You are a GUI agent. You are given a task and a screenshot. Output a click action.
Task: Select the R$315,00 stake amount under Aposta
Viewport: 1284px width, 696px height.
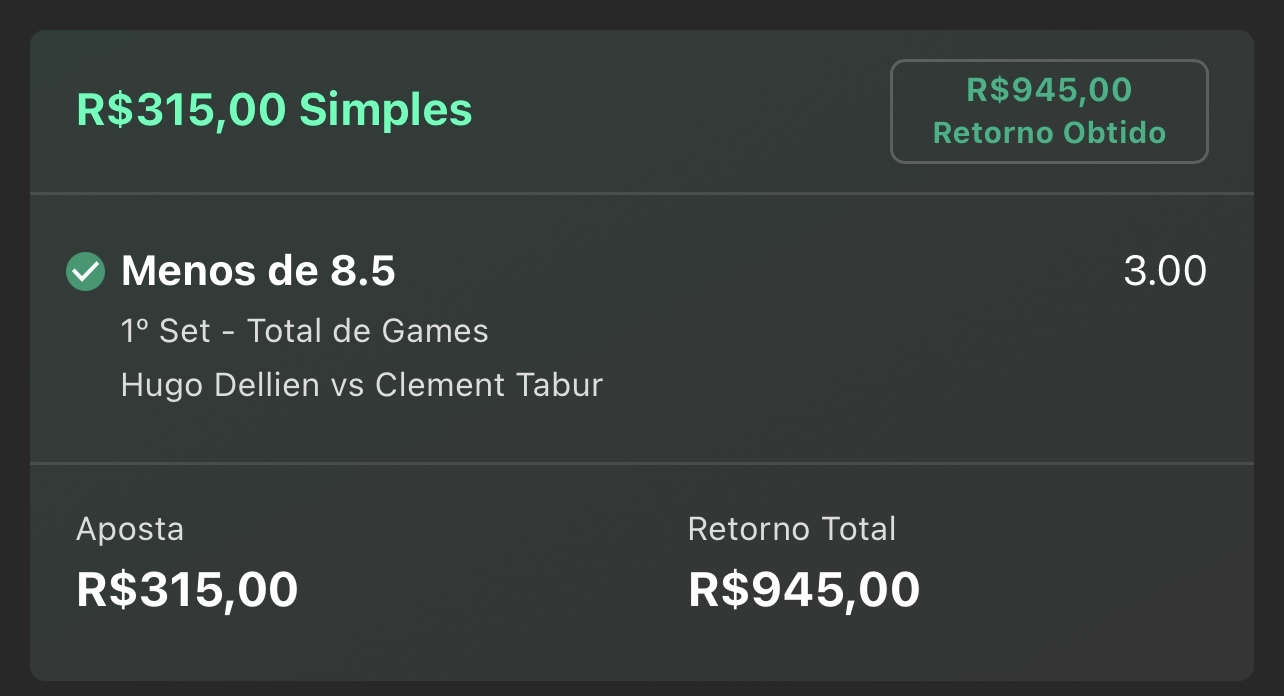(x=187, y=590)
